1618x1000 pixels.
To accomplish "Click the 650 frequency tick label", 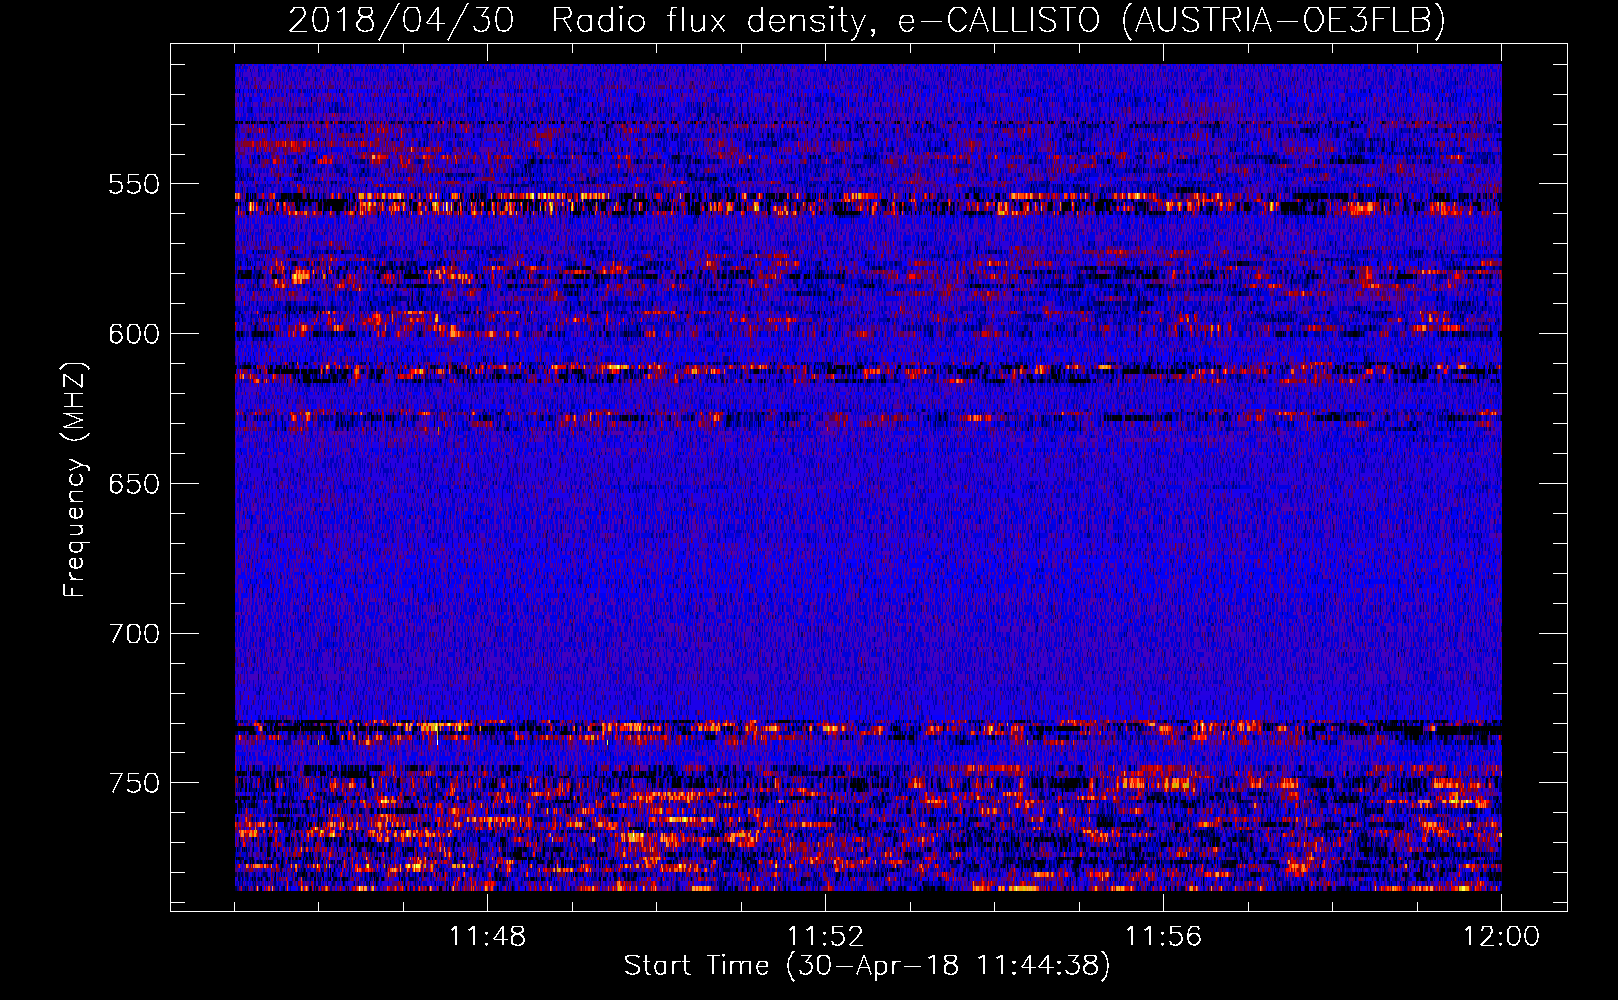I will coord(134,484).
